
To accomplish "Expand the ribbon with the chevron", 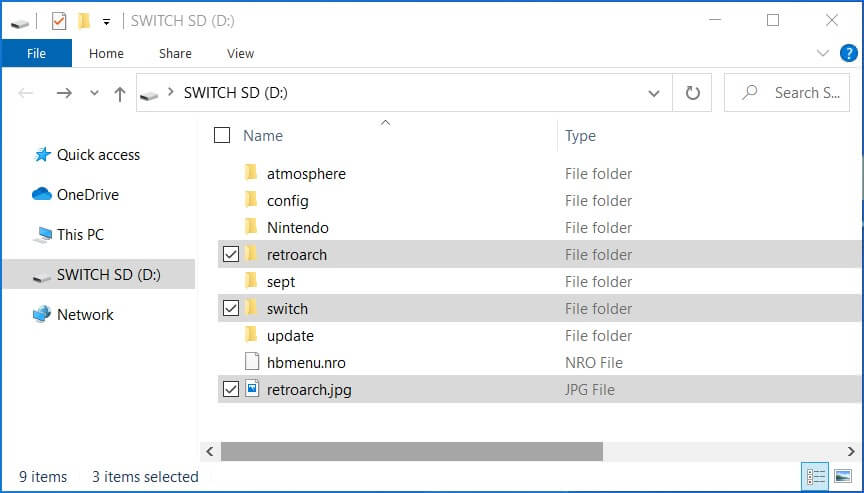I will (x=823, y=53).
